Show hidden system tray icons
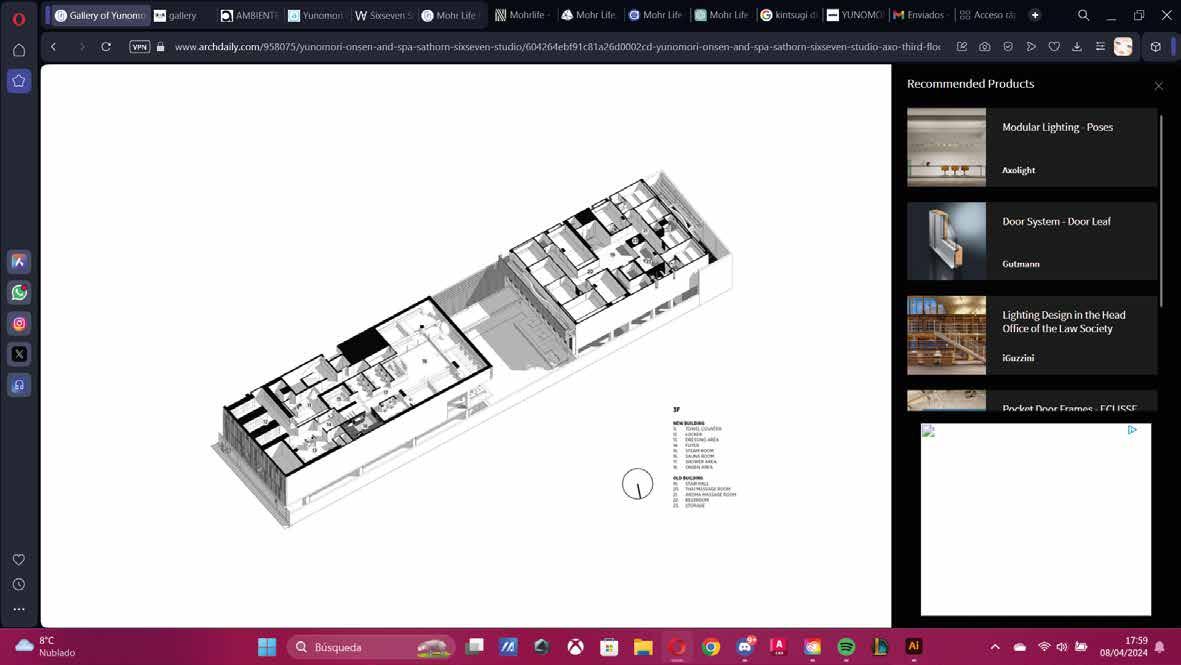Image resolution: width=1181 pixels, height=665 pixels. coord(995,647)
